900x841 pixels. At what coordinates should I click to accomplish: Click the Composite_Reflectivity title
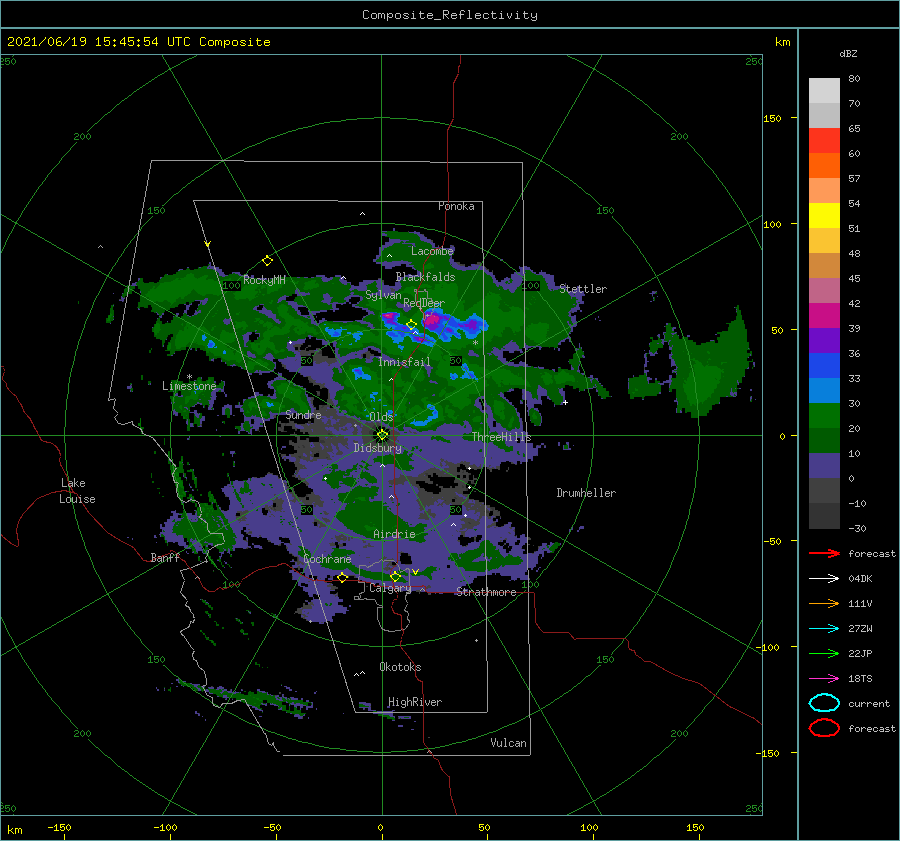pyautogui.click(x=450, y=15)
